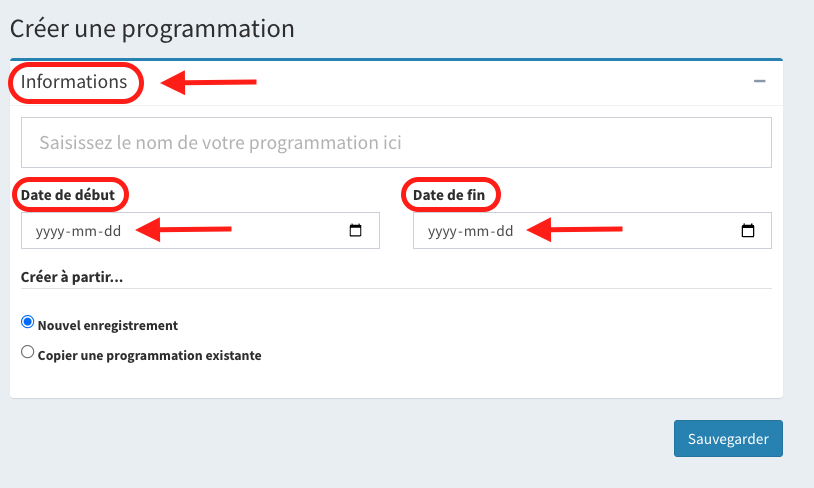Screen dimensions: 814x488
Task: Click the Date de début field label
Action: [68, 195]
